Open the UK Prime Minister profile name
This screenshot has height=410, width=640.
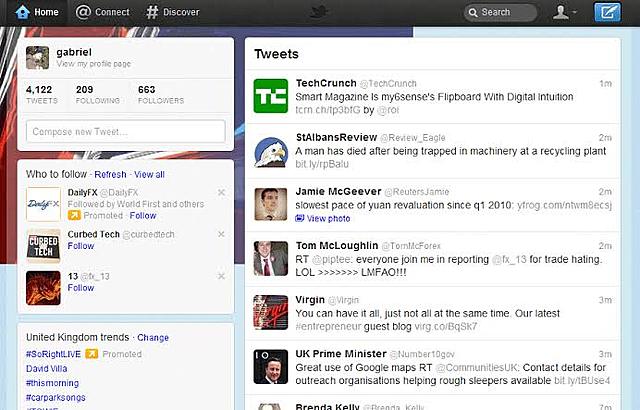(341, 354)
